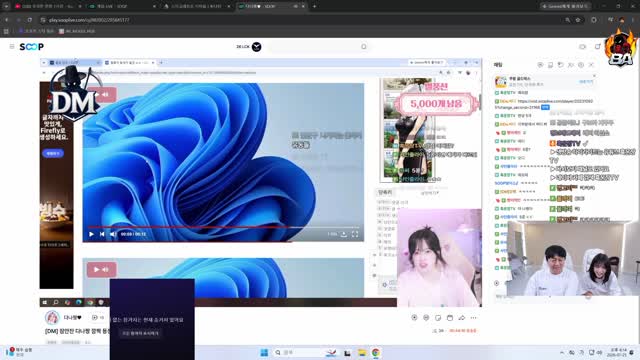The width and height of the screenshot is (640, 360).
Task: Click the first icon below player right side
Action: pos(414,318)
